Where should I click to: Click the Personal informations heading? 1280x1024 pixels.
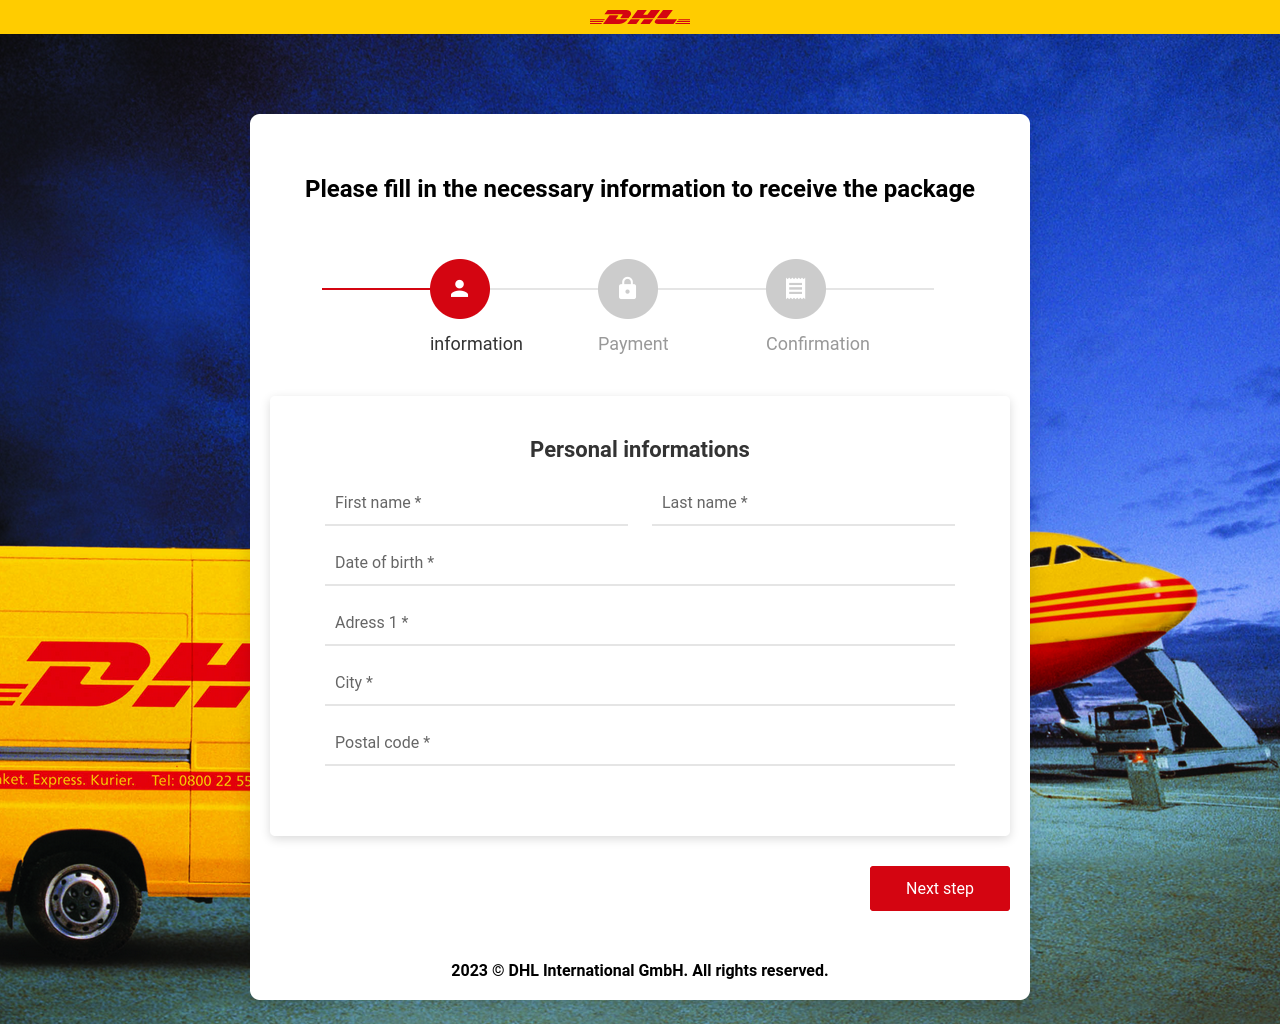pos(640,450)
